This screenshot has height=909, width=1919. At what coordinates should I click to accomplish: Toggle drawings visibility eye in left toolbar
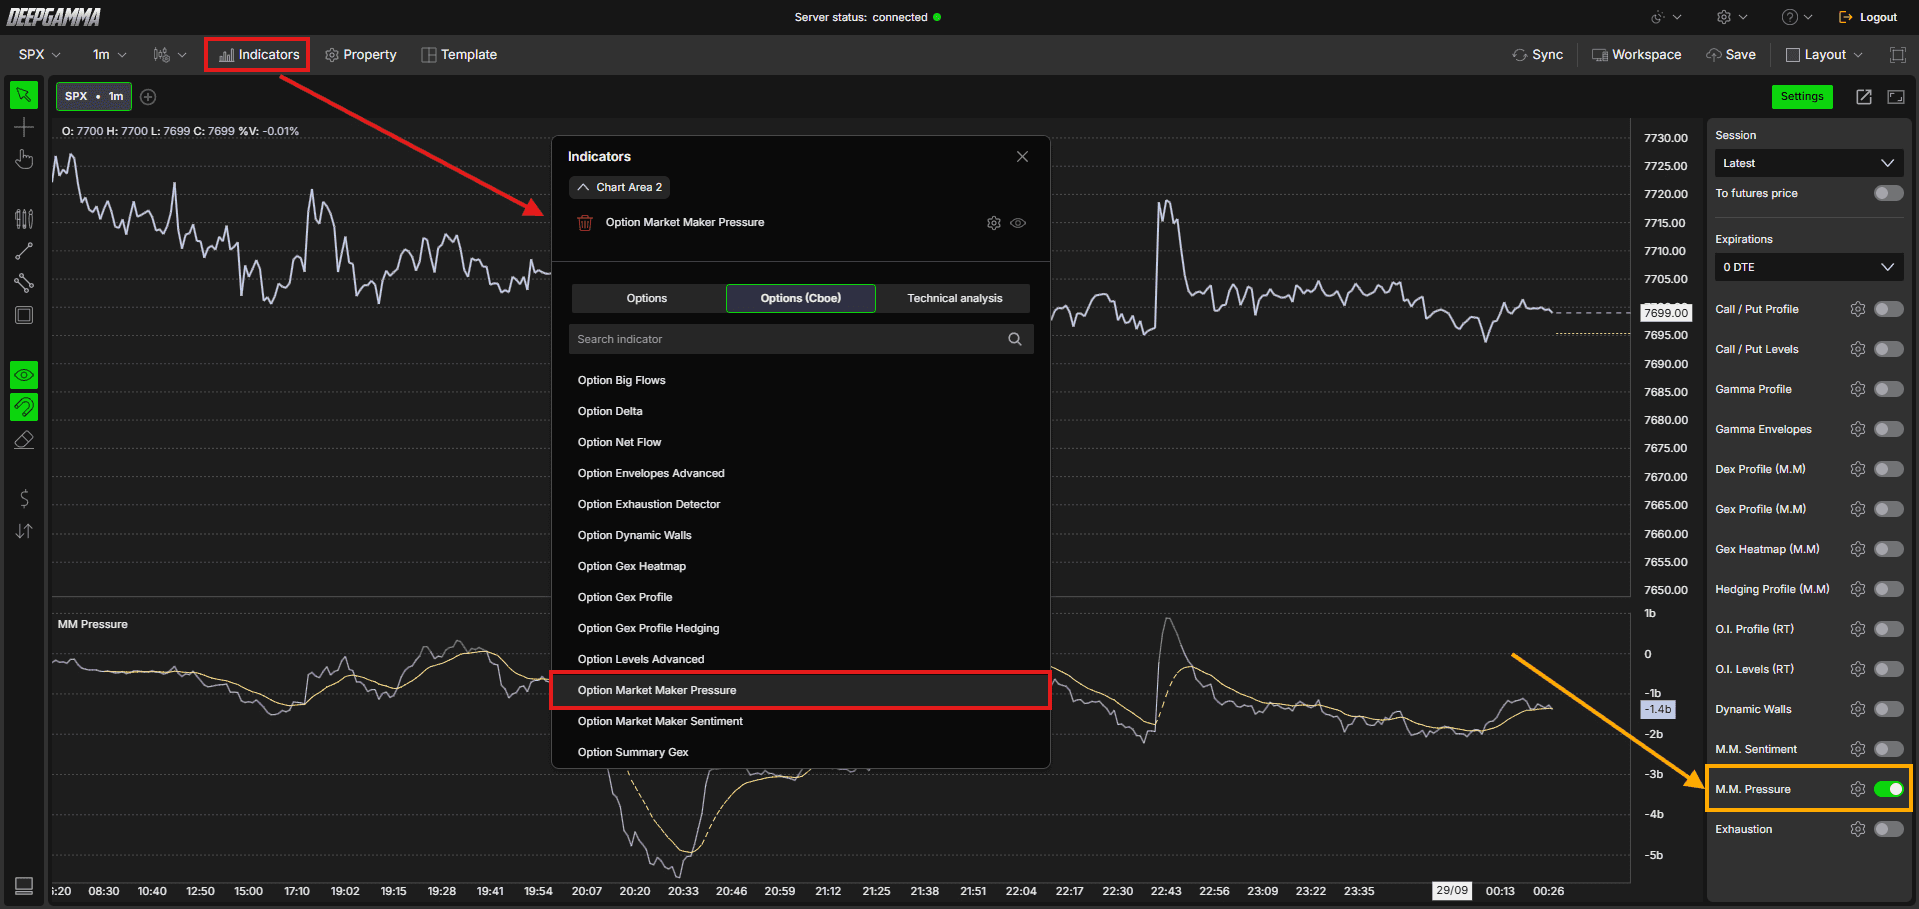(x=24, y=375)
